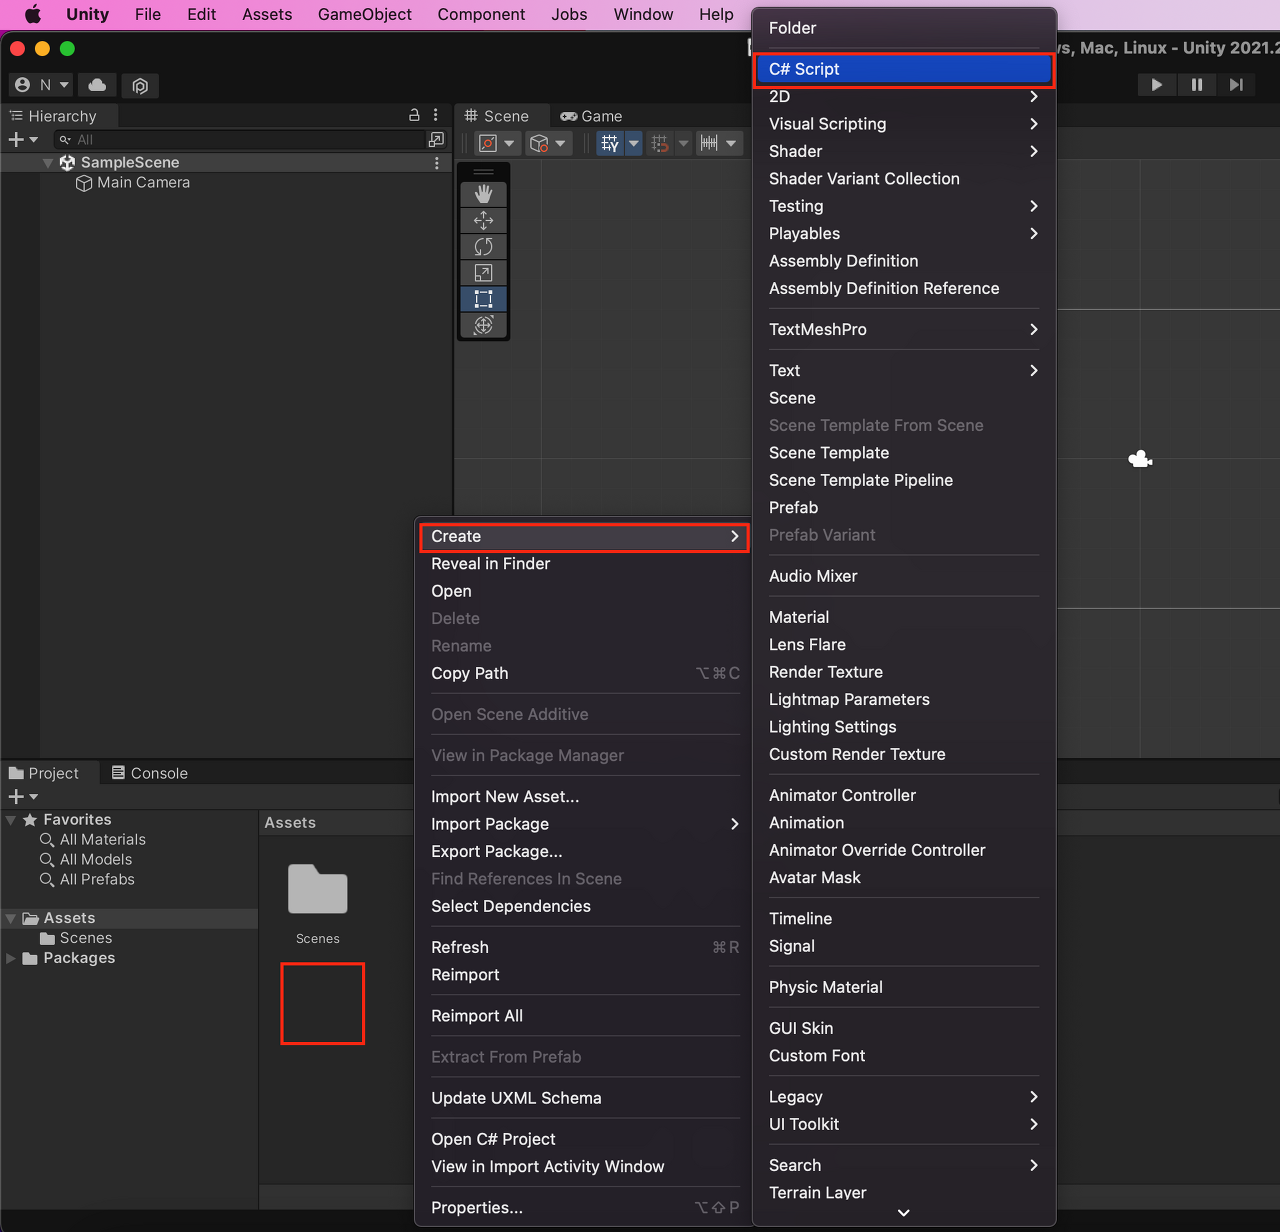The width and height of the screenshot is (1280, 1232).
Task: Choose C# Script from Create menu
Action: [x=904, y=69]
